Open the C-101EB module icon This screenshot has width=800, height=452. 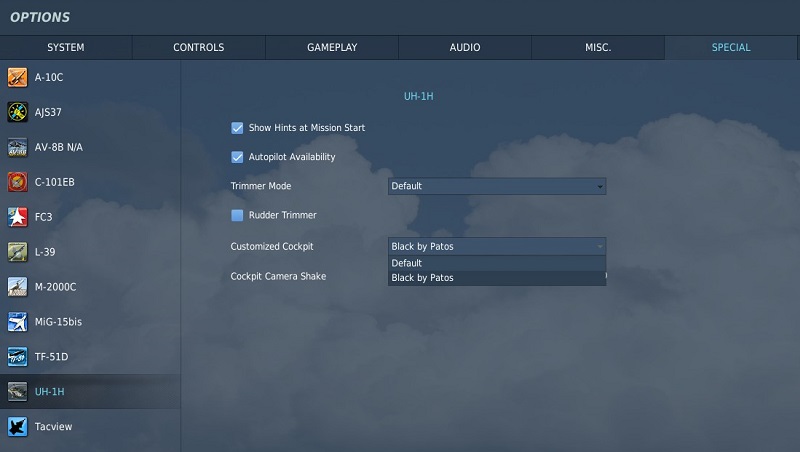click(17, 182)
